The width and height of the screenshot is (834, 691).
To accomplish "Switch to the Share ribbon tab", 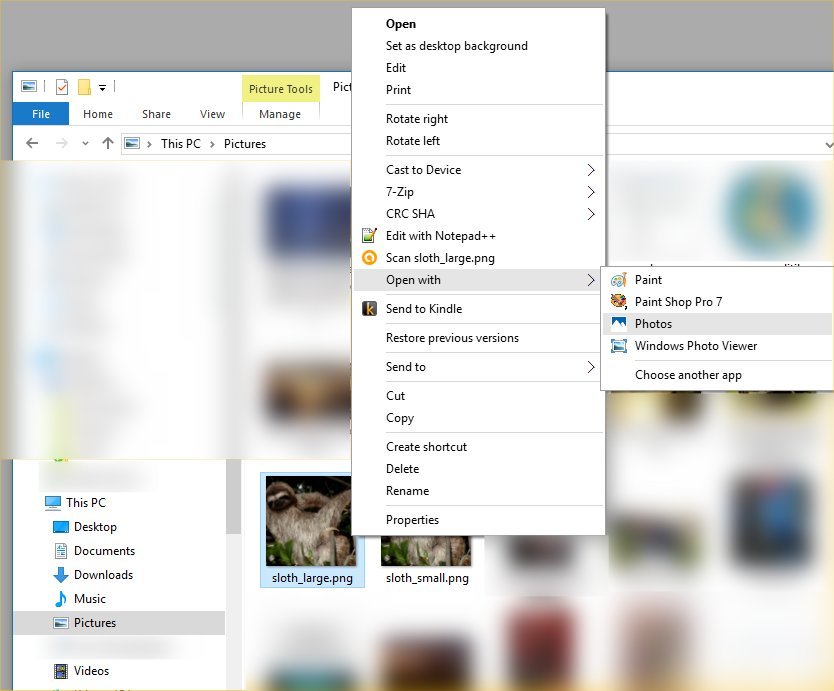I will pos(156,114).
